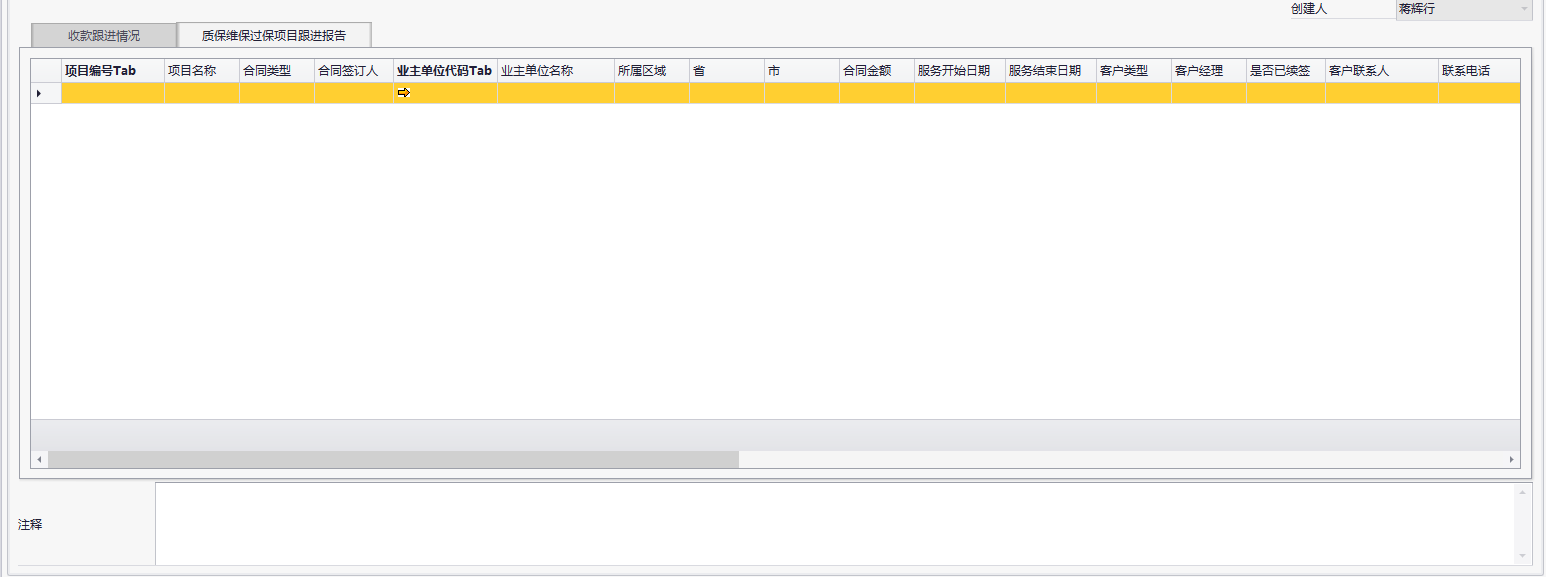The height and width of the screenshot is (577, 1546).
Task: Click the horizontal scrollbar right arrow
Action: pos(1511,459)
